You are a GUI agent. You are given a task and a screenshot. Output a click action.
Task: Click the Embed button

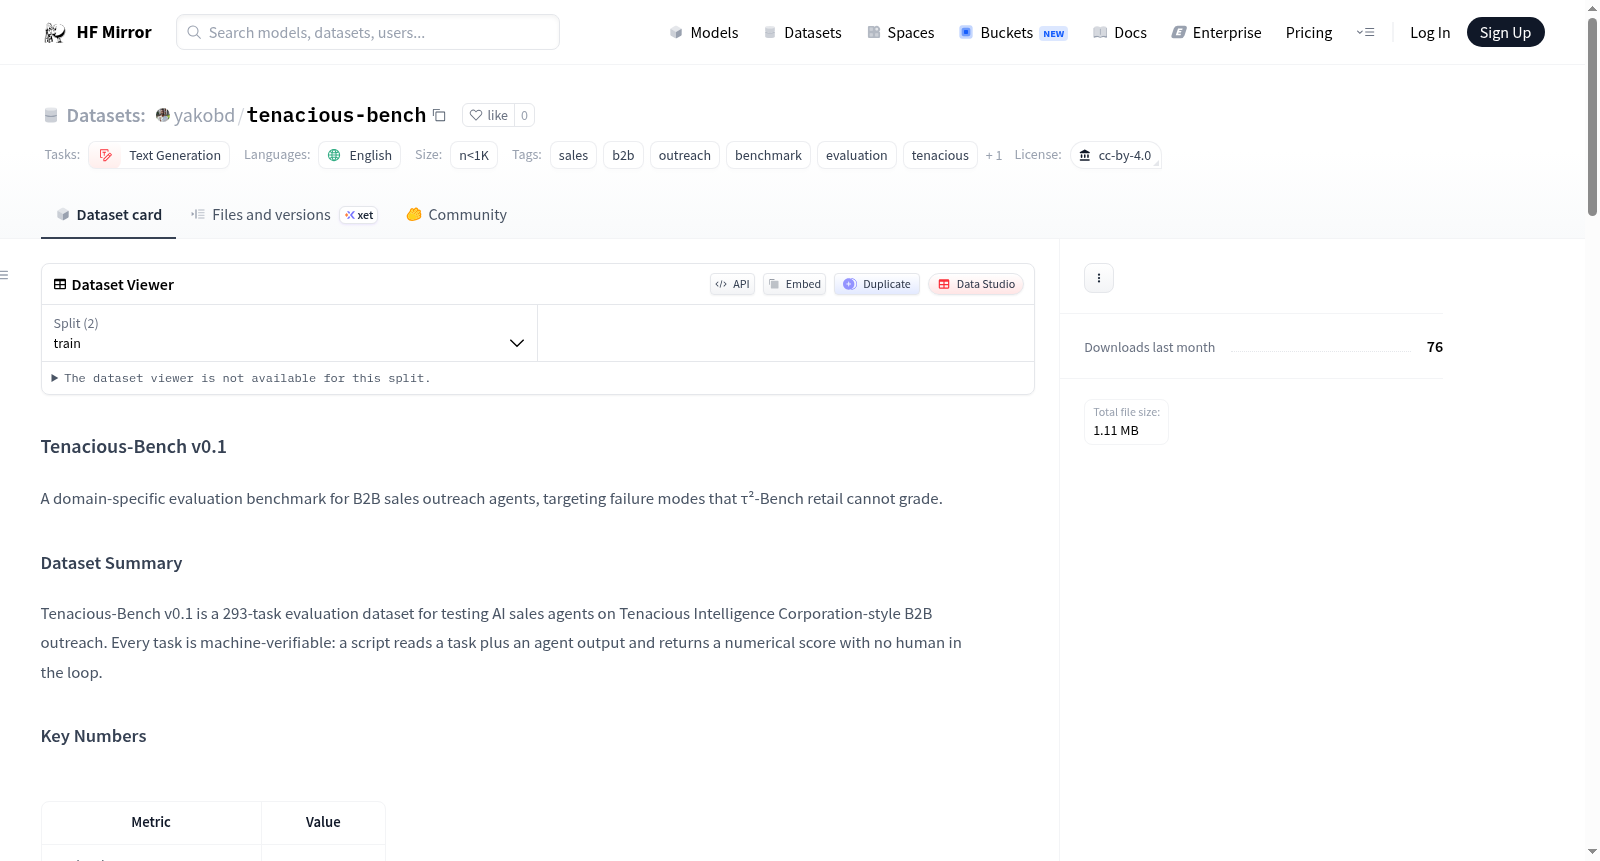pos(795,284)
